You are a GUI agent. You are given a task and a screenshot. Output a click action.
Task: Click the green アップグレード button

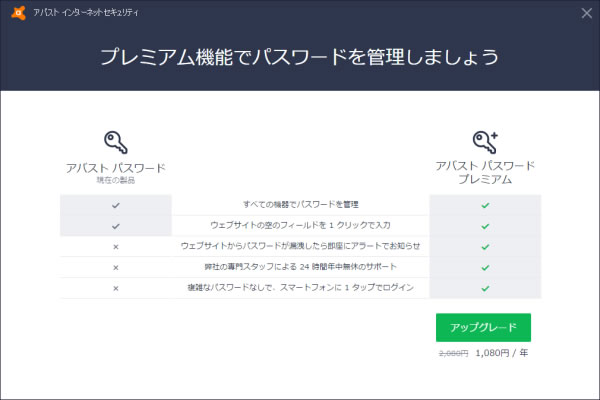(x=483, y=327)
